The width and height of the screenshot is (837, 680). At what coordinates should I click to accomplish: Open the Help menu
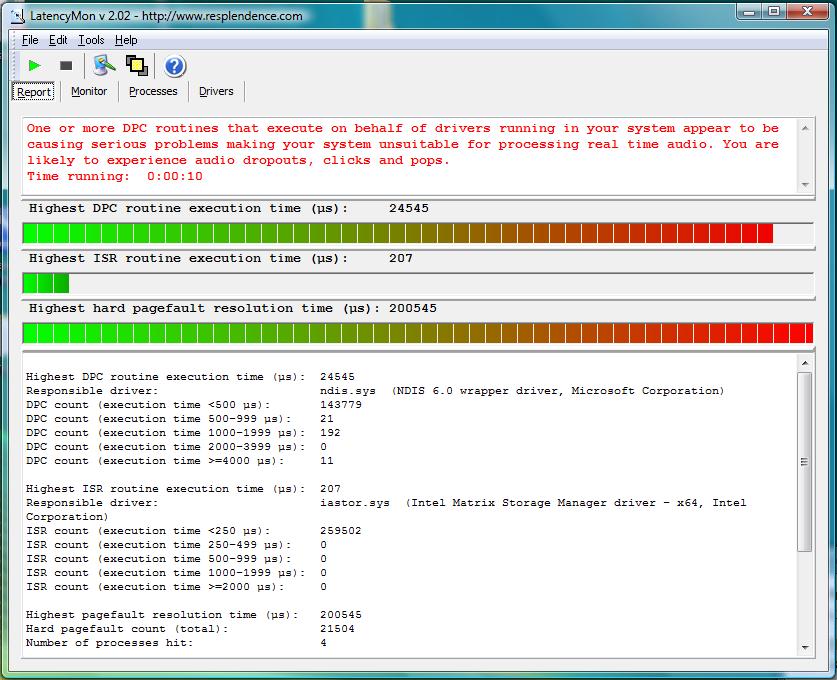click(126, 40)
